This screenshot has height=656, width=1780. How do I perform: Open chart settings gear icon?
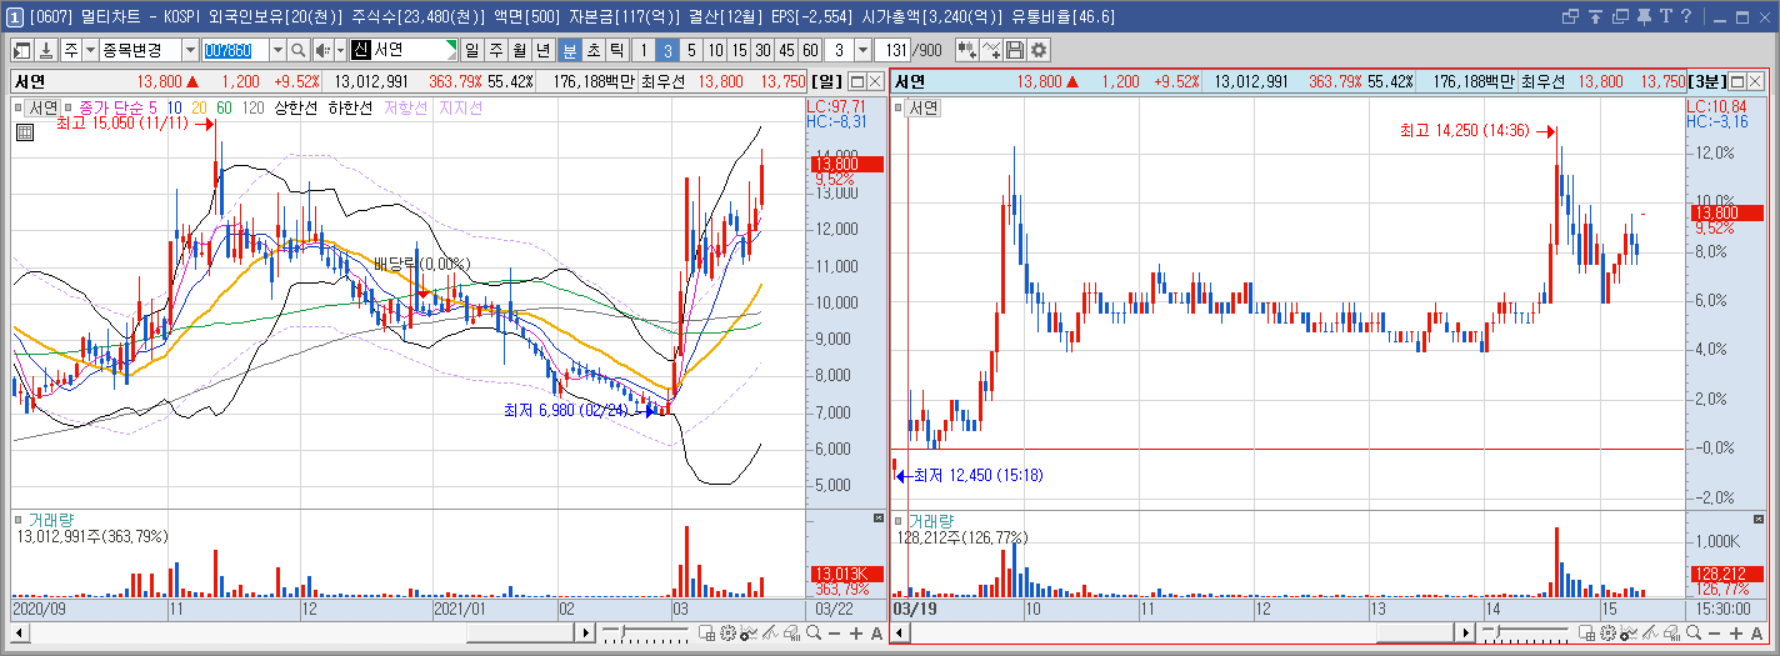[x=1039, y=50]
